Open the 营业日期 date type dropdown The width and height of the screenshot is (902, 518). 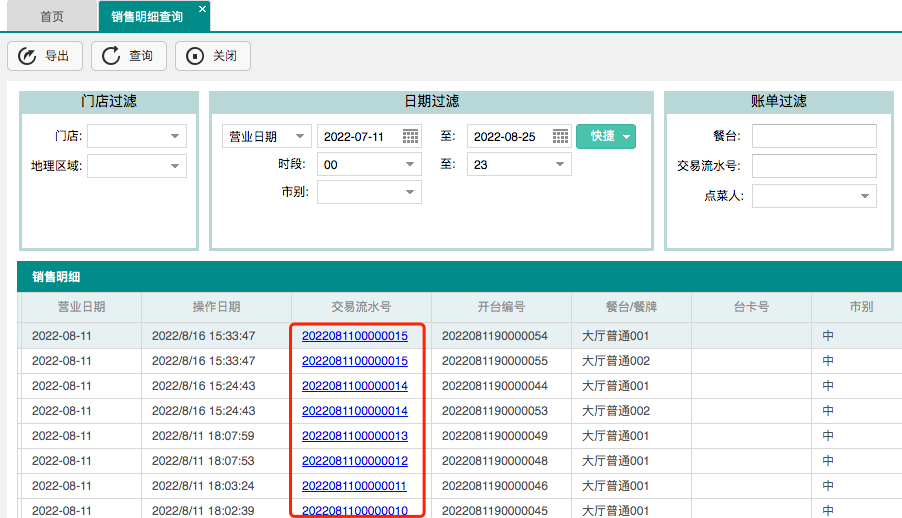click(298, 136)
